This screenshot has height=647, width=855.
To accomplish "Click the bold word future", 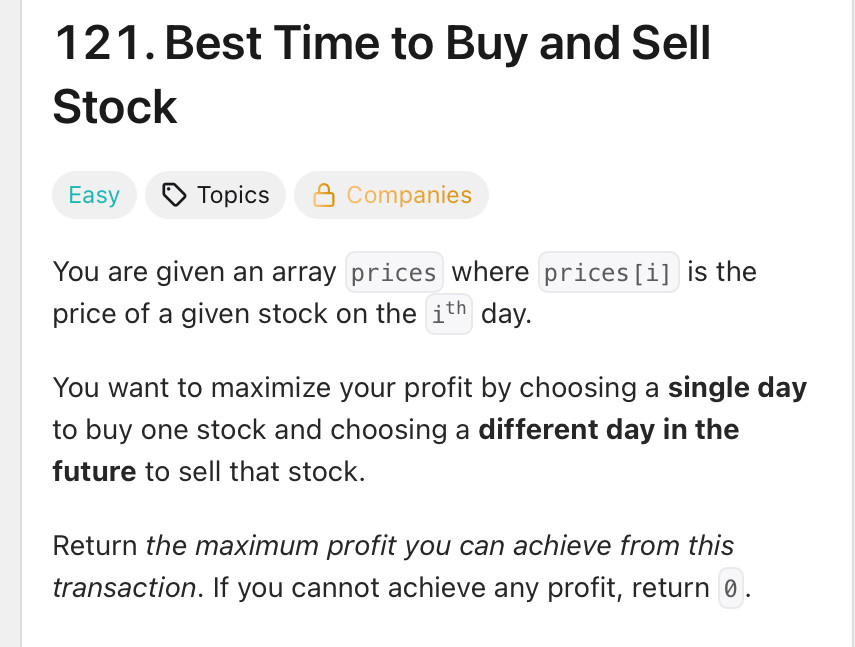I will tap(94, 471).
